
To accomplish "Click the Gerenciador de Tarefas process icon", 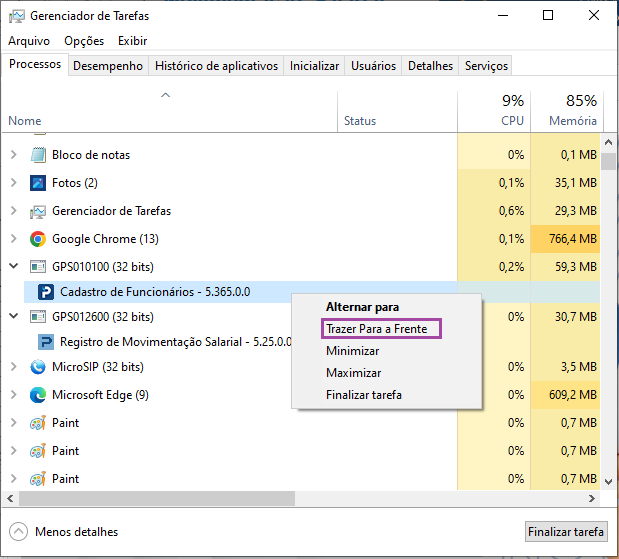I will coord(38,211).
